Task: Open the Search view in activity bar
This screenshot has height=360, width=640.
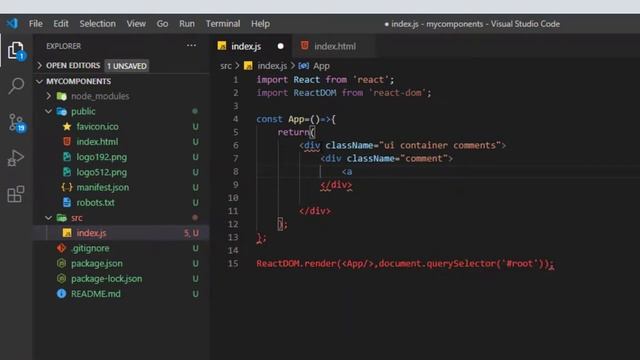Action: [x=16, y=86]
